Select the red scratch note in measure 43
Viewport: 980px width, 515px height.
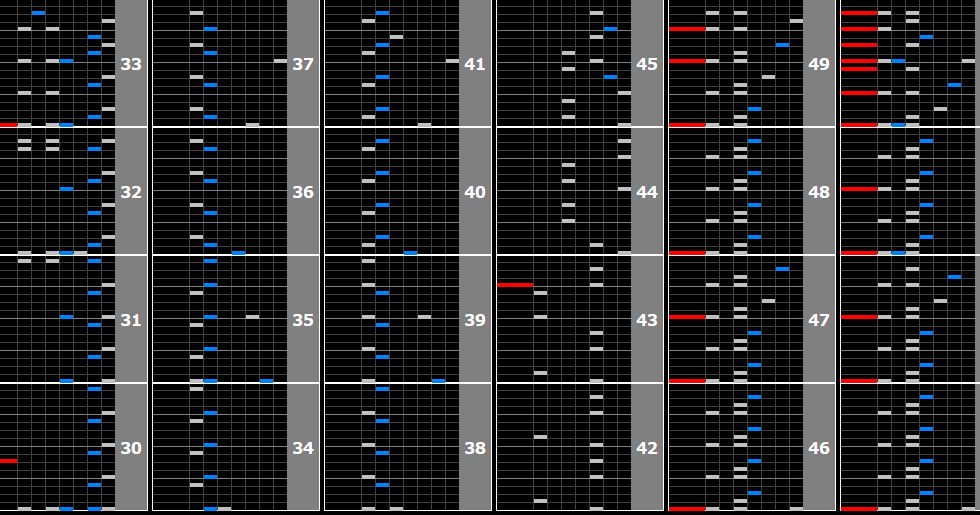515,285
